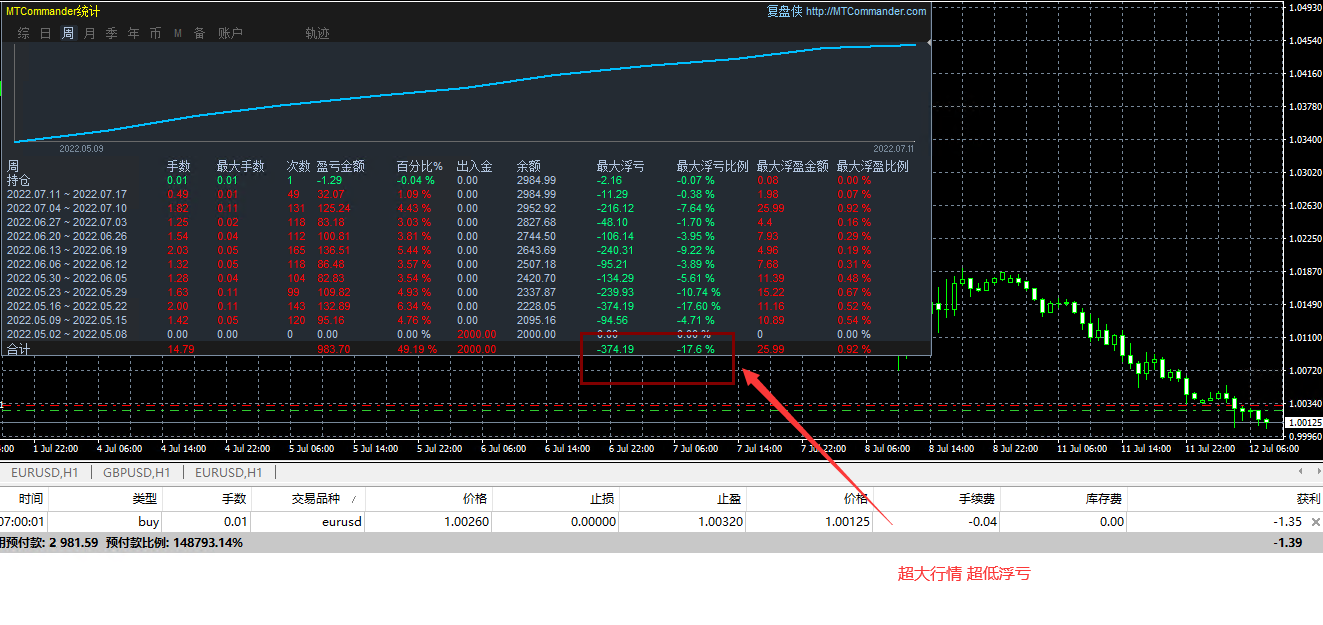Open the 季 quarterly statistics tab
Screen dimensions: 1323x625
point(111,33)
